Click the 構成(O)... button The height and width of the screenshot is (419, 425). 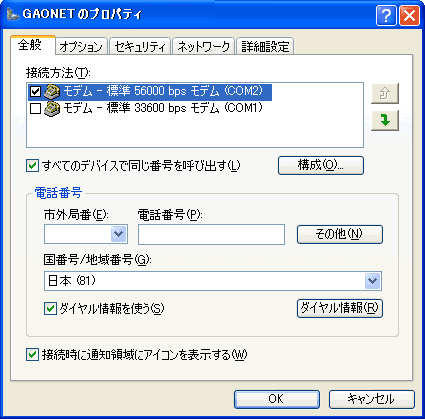click(x=321, y=165)
